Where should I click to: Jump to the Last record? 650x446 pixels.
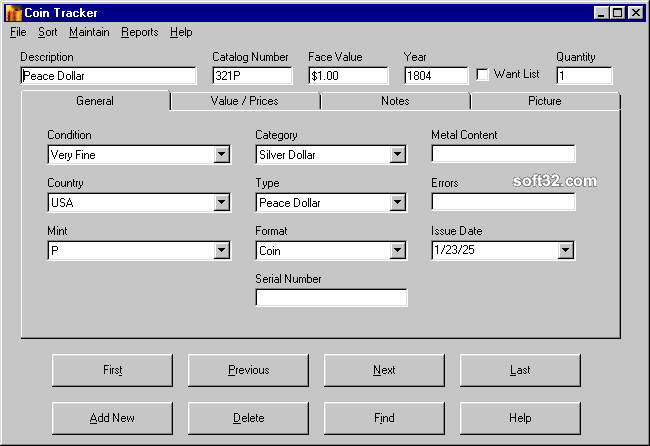[x=520, y=370]
